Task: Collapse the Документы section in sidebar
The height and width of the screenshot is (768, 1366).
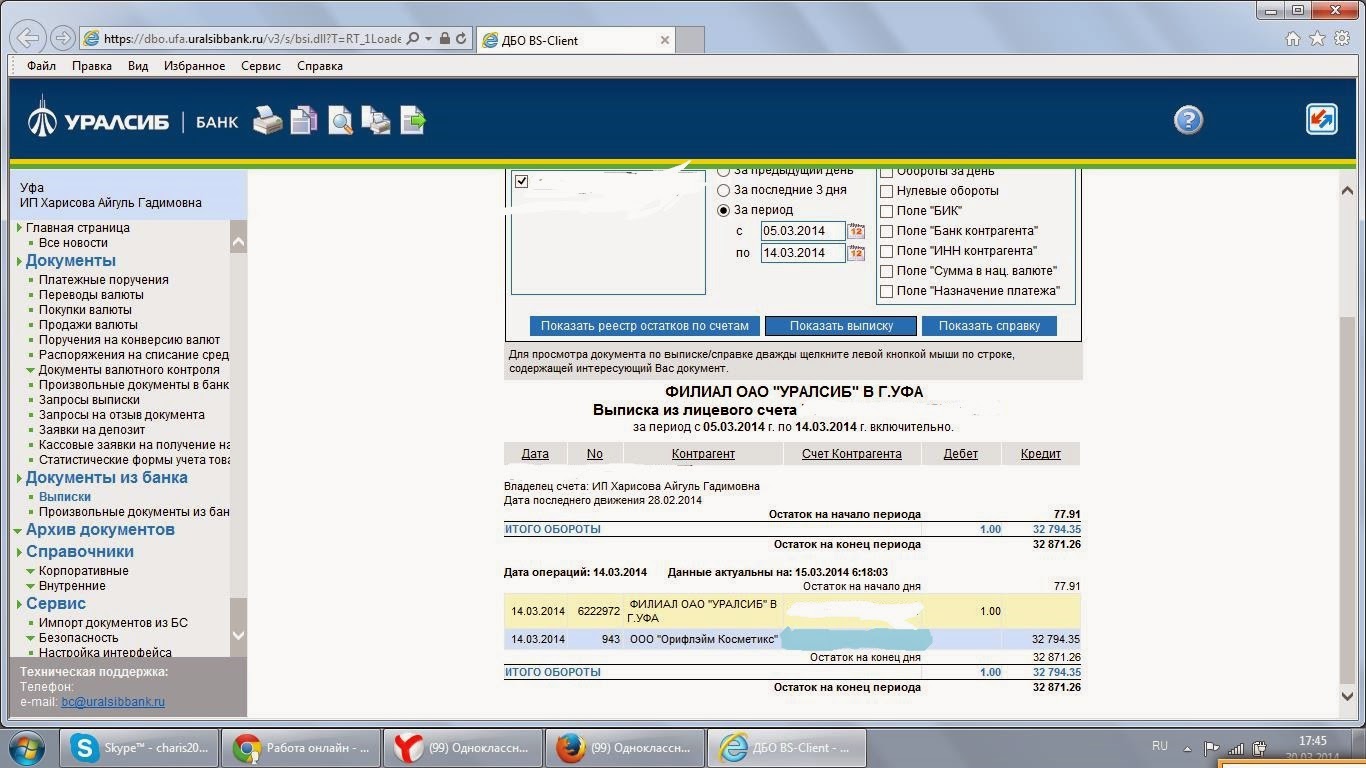Action: pos(19,261)
